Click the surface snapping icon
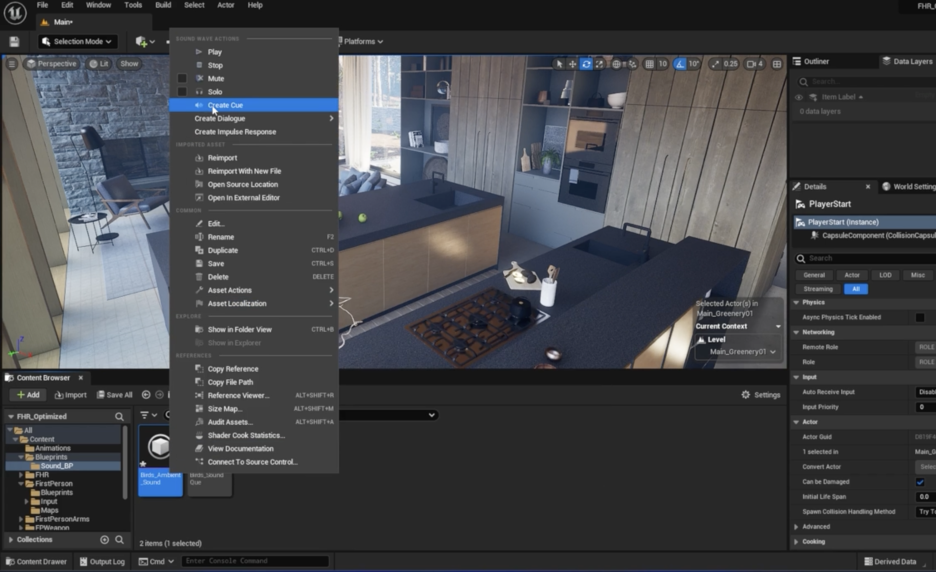Image resolution: width=936 pixels, height=572 pixels. pos(632,63)
